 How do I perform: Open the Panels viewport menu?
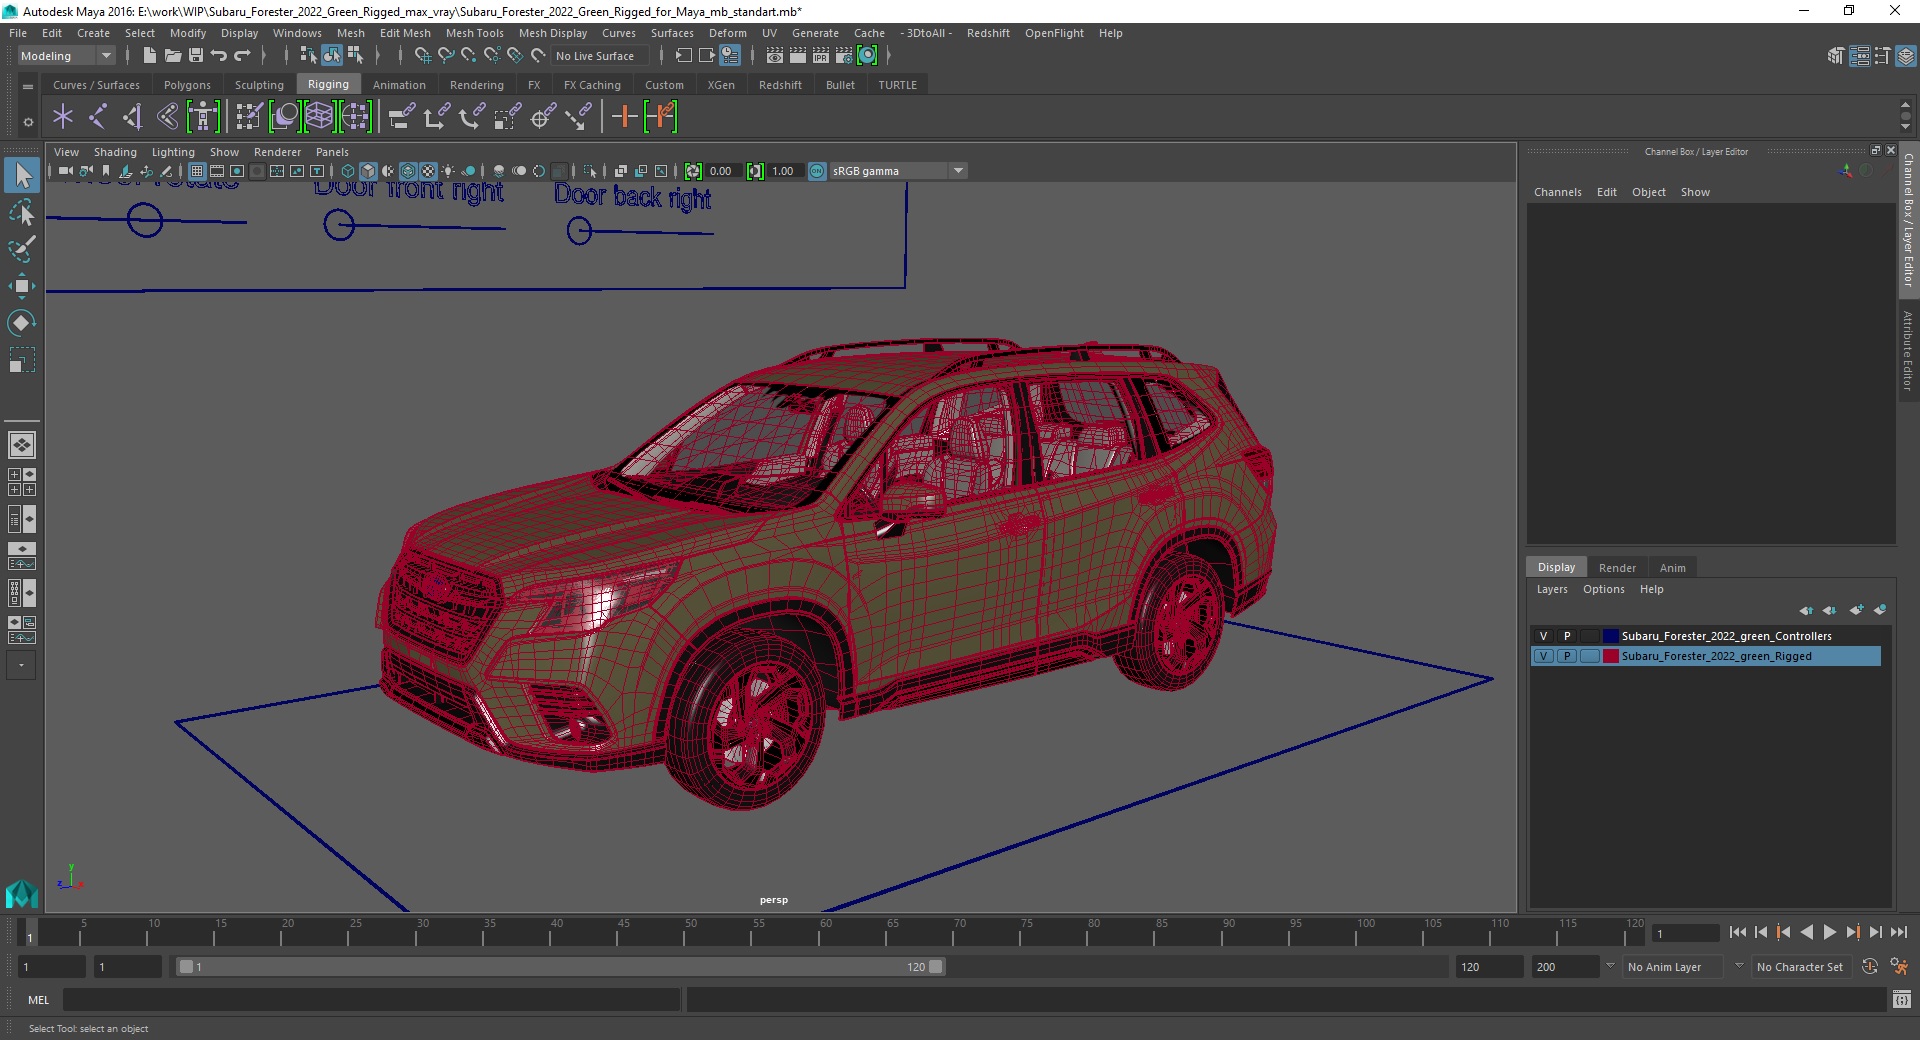(332, 152)
